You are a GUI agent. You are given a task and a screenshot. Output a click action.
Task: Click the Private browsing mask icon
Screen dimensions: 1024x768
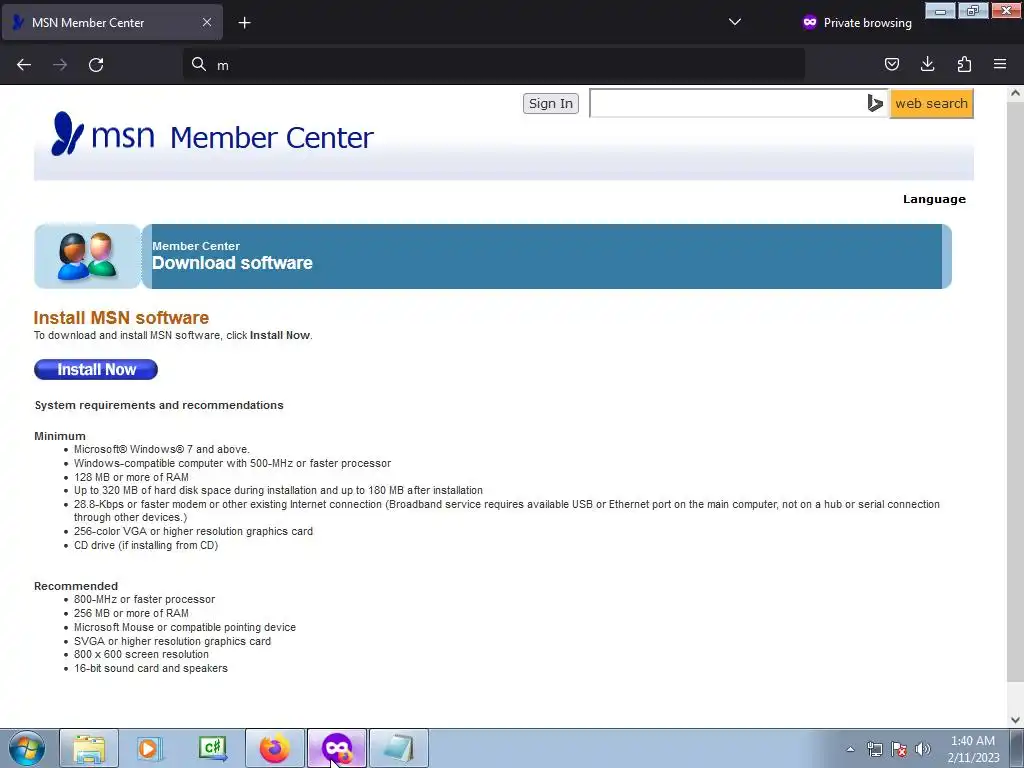[x=810, y=22]
